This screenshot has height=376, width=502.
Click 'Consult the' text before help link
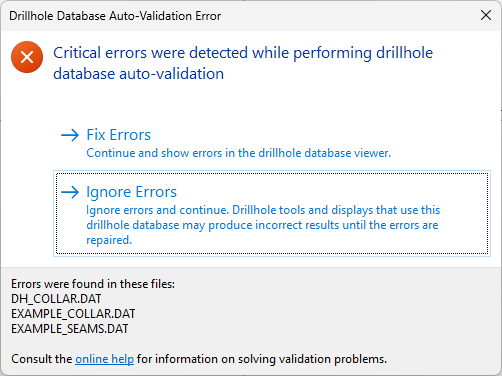[42, 359]
